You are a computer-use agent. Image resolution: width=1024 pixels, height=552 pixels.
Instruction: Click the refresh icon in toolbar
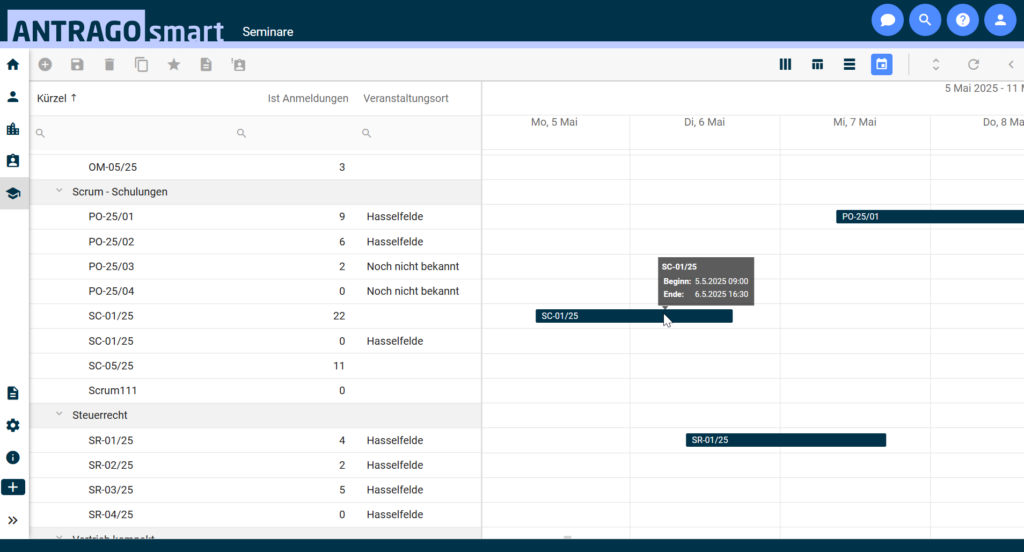click(973, 64)
